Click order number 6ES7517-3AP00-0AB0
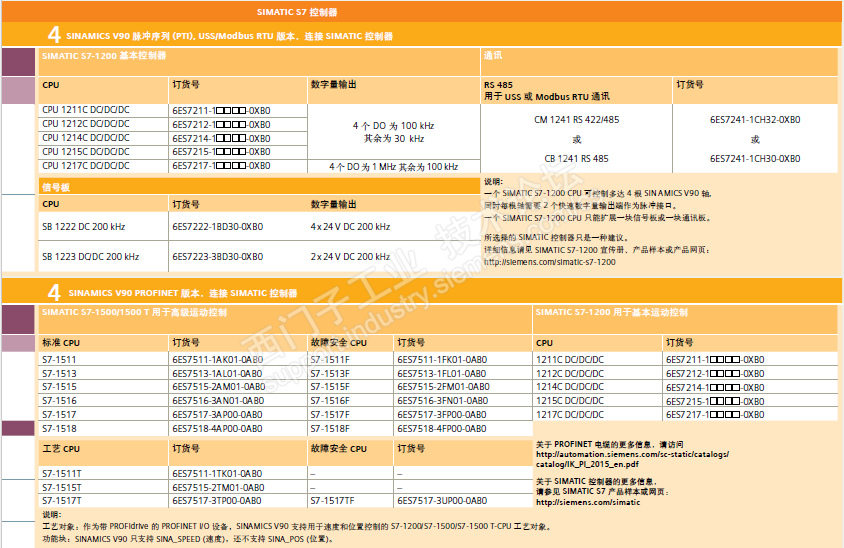844x548 pixels. tap(217, 415)
